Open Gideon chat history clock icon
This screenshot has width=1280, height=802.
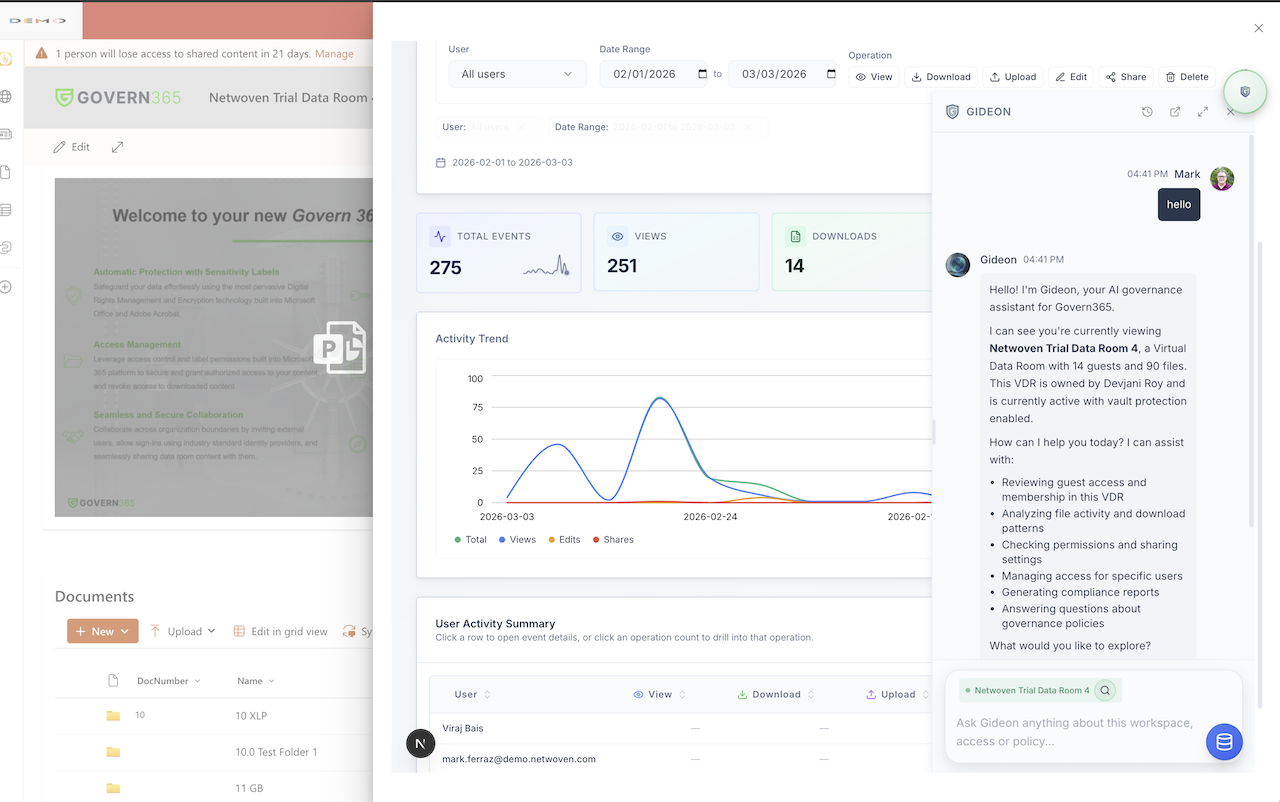[x=1147, y=112]
